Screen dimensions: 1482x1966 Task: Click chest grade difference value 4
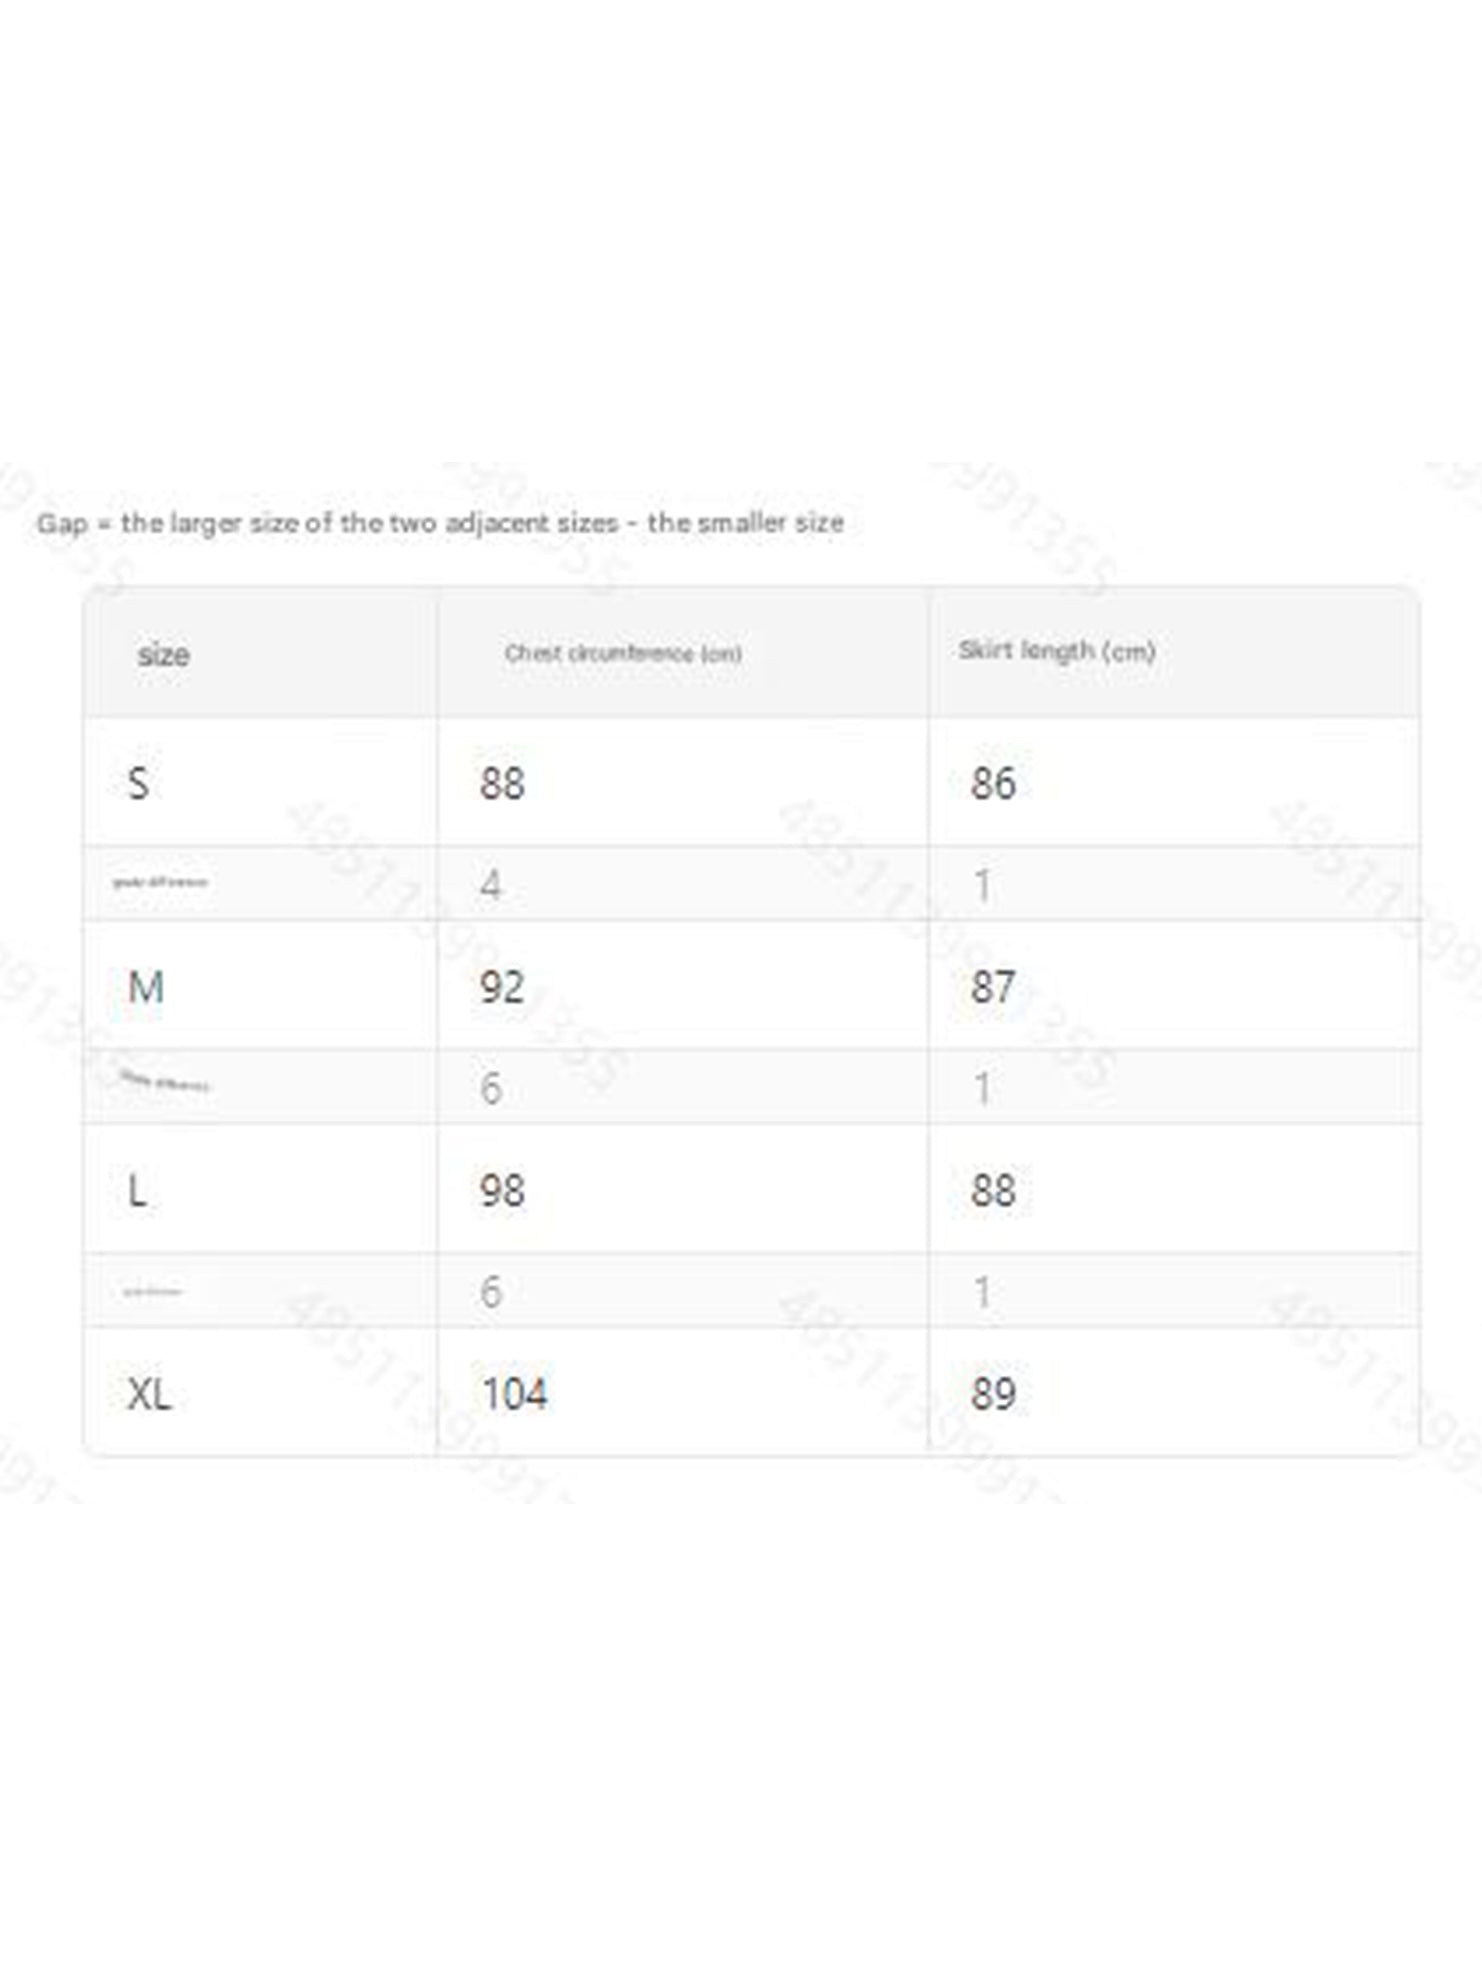(490, 885)
